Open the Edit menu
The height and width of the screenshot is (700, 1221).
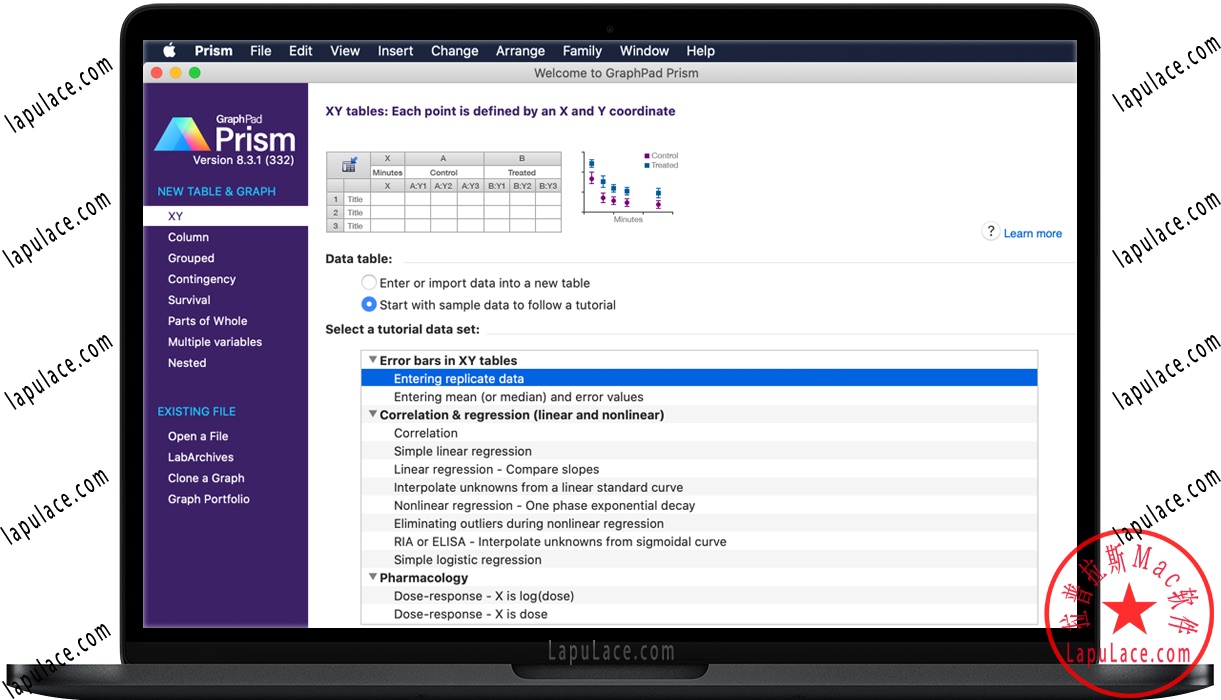coord(301,51)
